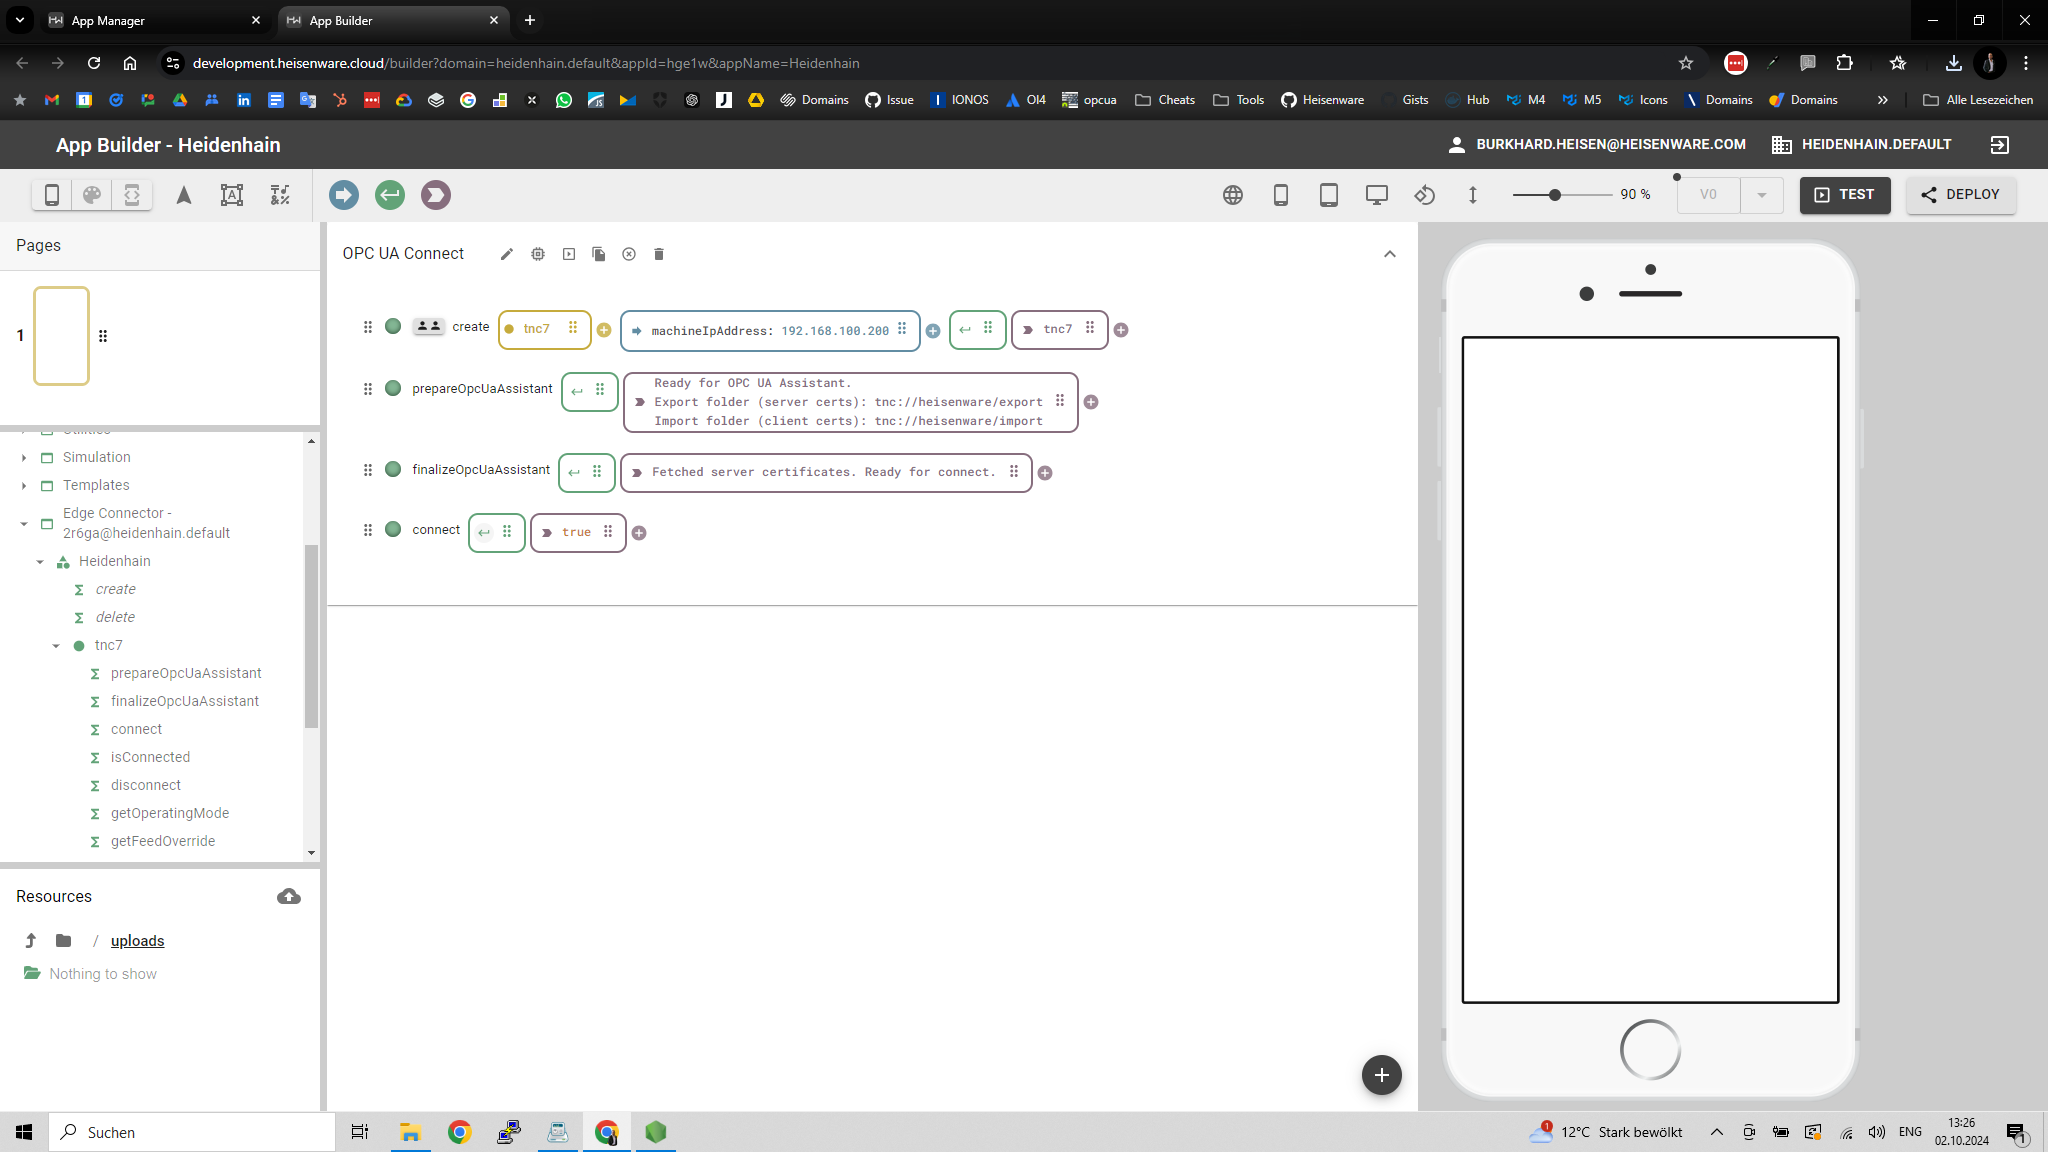Toggle the palette design view button
Image resolution: width=2048 pixels, height=1152 pixels.
pos(92,195)
